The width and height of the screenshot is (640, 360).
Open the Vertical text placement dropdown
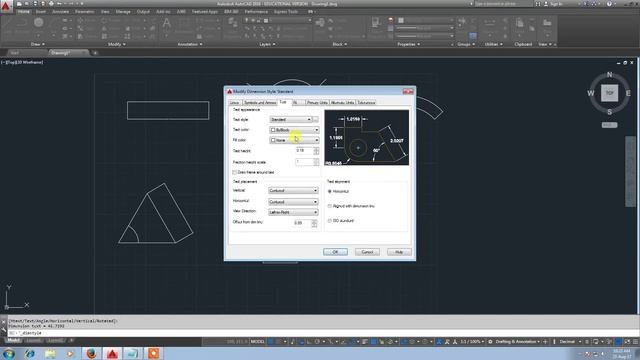click(x=293, y=191)
